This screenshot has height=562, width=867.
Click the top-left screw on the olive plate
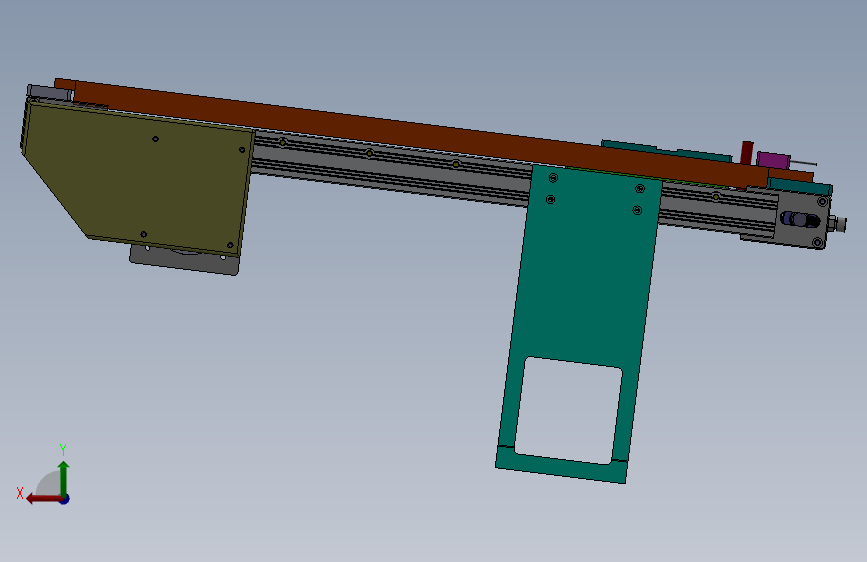coord(155,139)
